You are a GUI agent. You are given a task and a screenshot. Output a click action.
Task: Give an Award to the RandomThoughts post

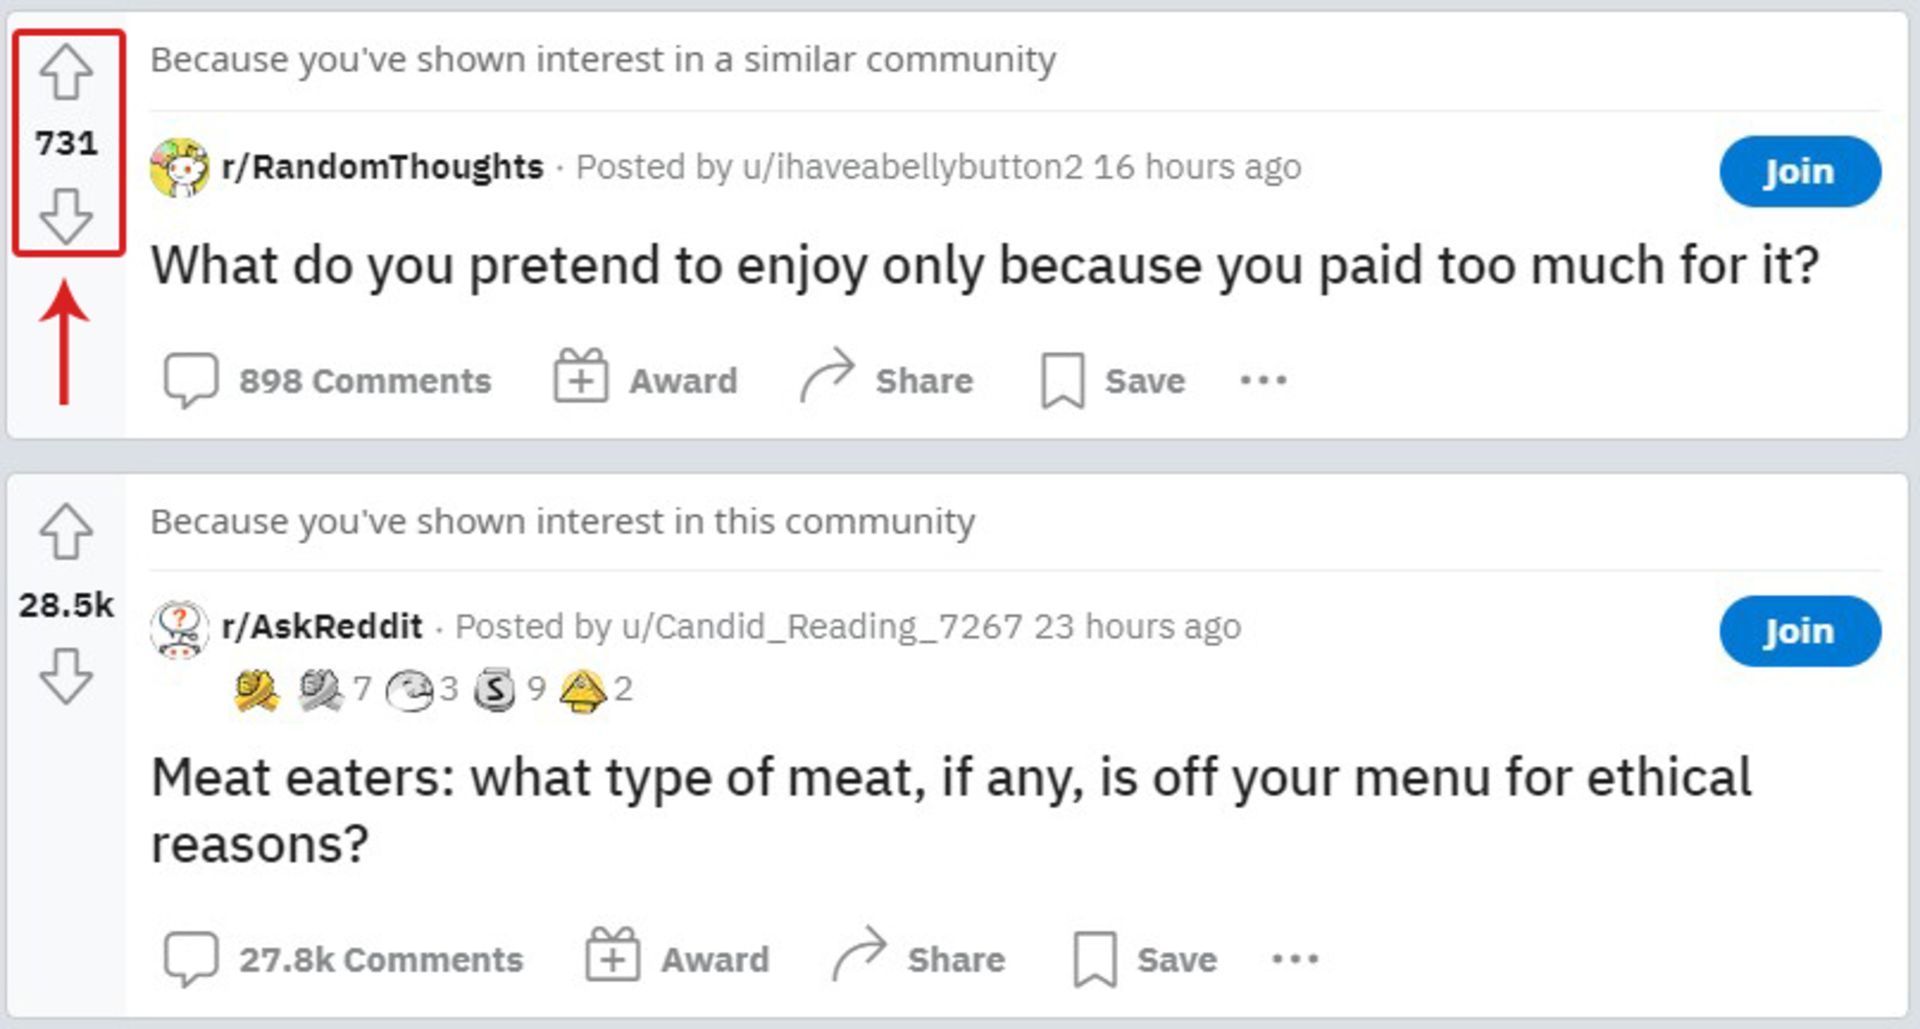646,379
